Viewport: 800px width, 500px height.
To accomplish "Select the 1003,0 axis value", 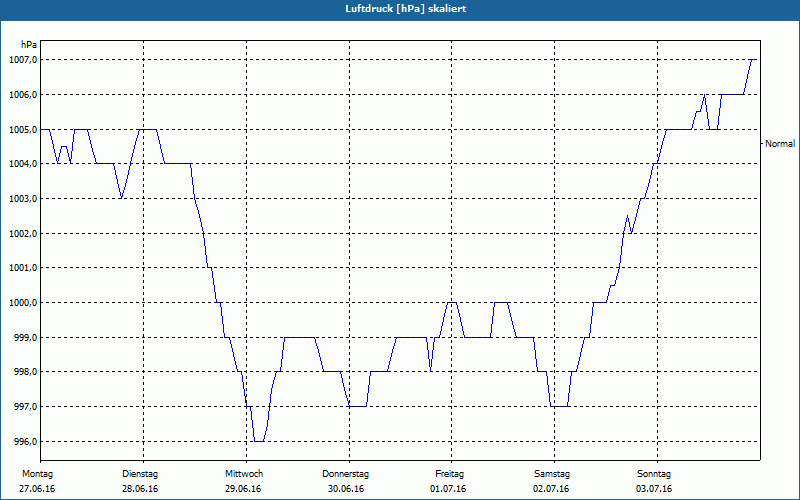I will 23,198.
